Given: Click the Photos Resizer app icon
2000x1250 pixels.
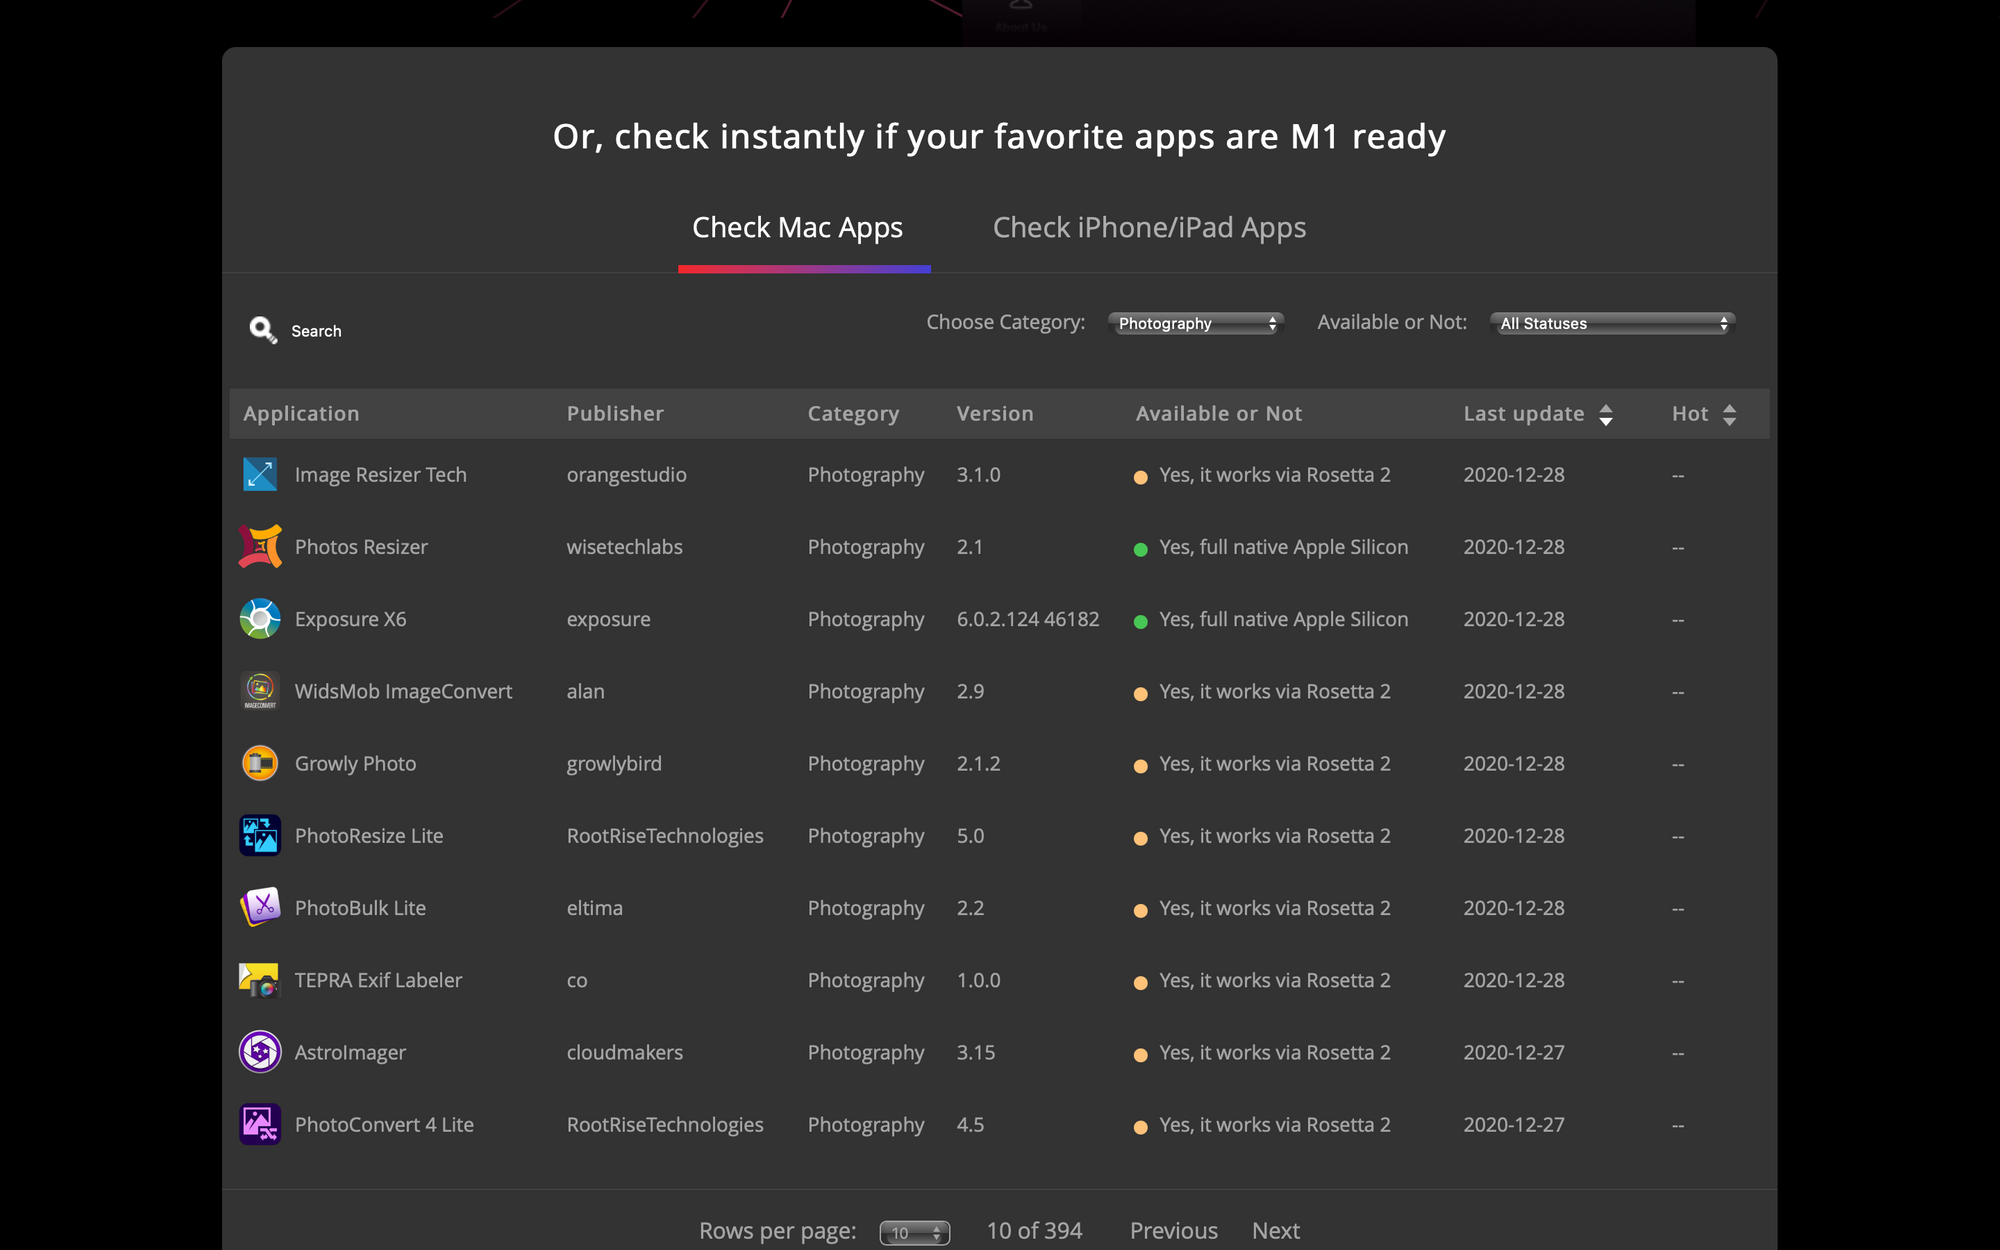Looking at the screenshot, I should pos(260,547).
